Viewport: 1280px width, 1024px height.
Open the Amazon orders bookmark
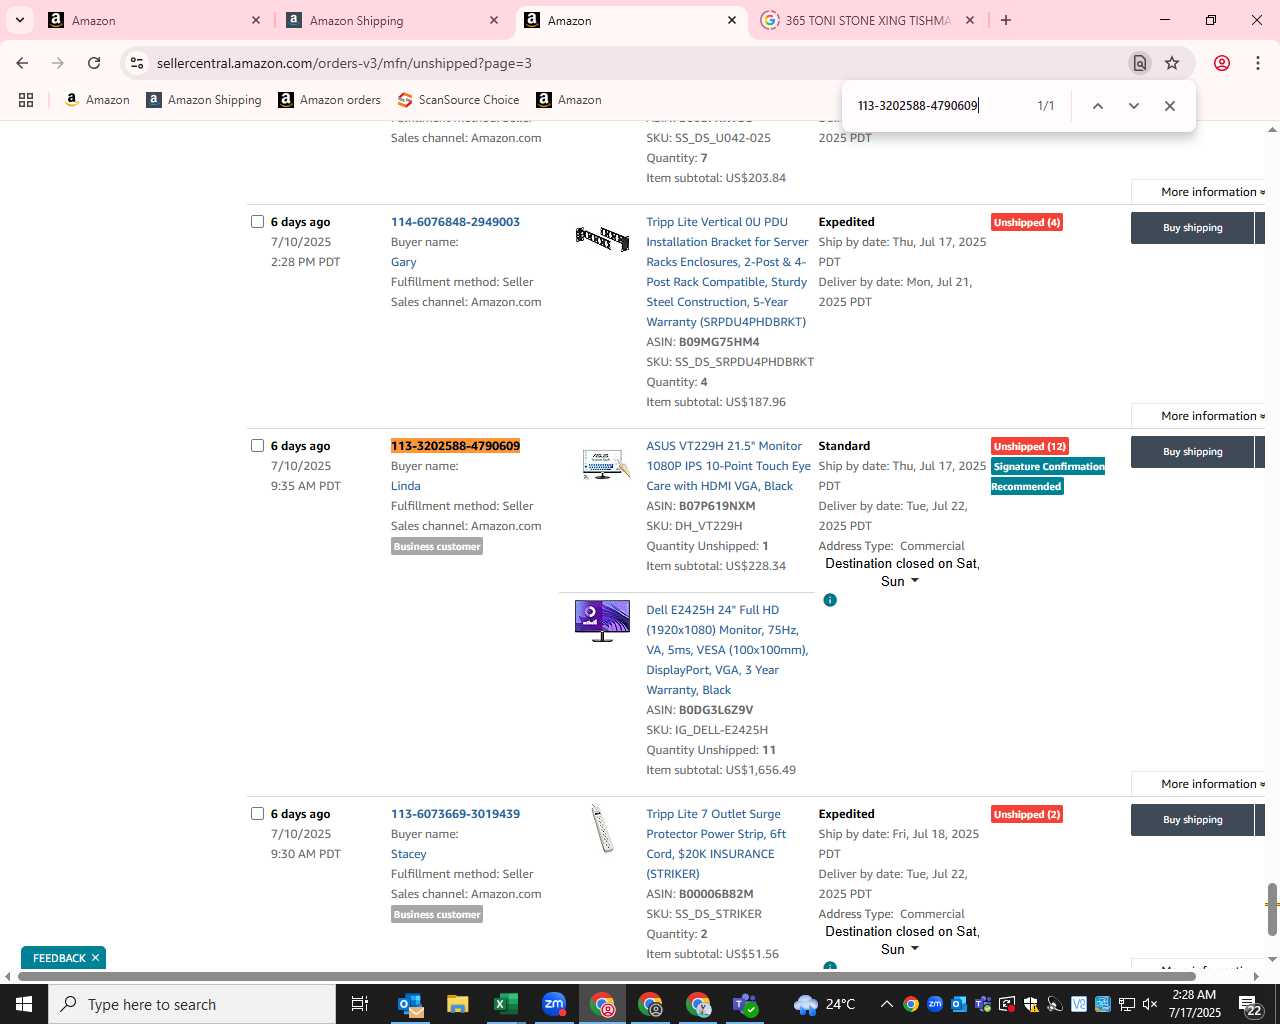click(x=329, y=100)
